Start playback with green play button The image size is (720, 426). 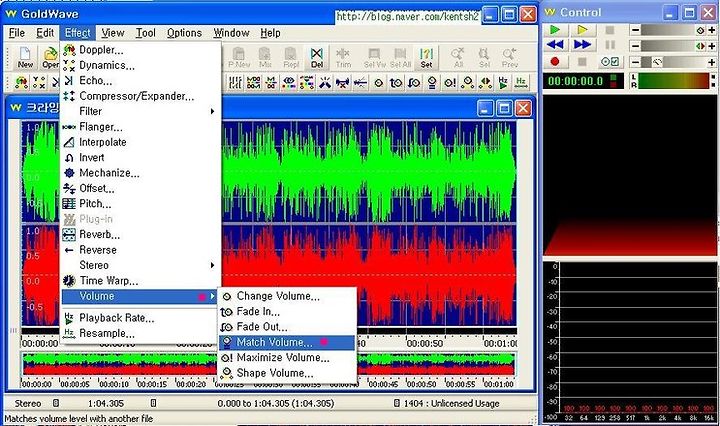(x=555, y=30)
